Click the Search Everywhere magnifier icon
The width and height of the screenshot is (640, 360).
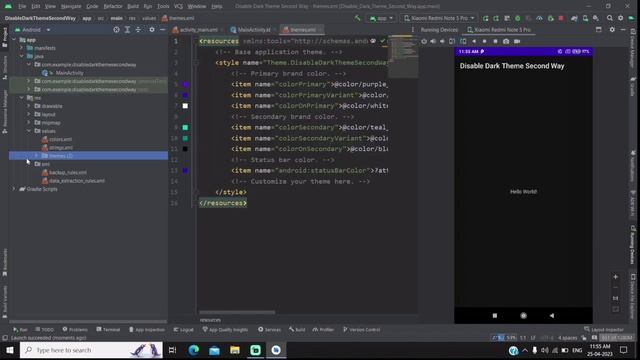click(610, 18)
